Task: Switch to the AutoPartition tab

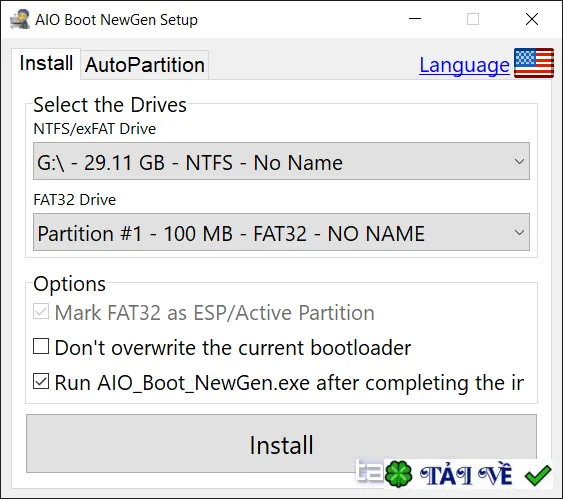Action: tap(145, 65)
